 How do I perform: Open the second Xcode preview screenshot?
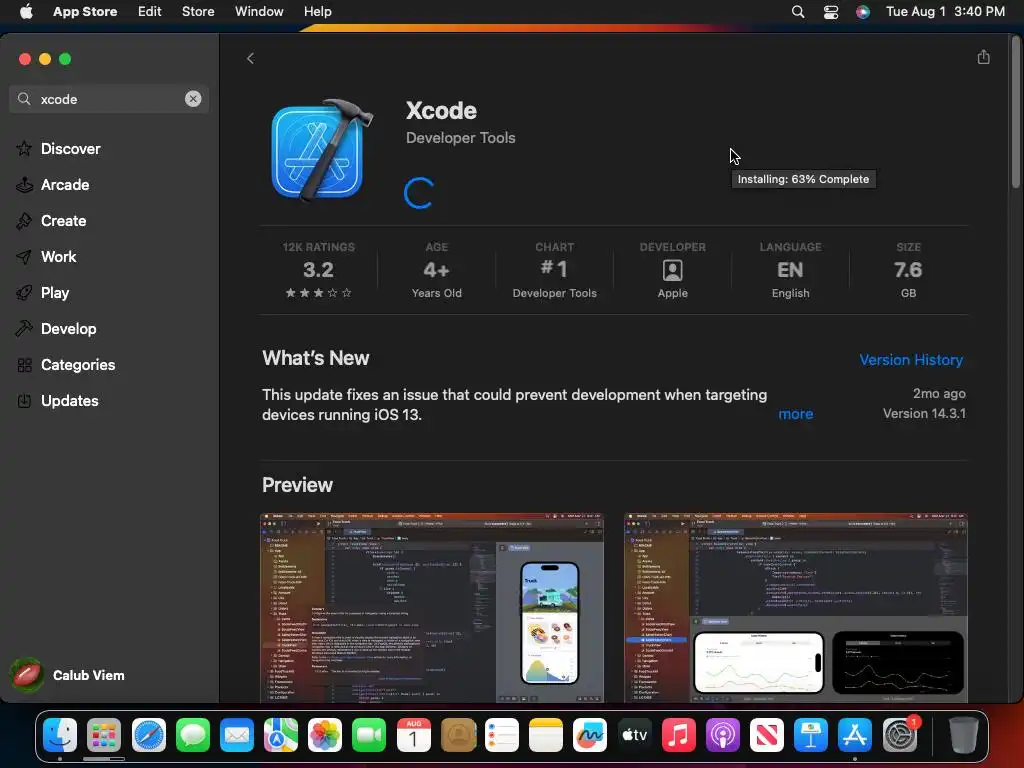pos(795,608)
